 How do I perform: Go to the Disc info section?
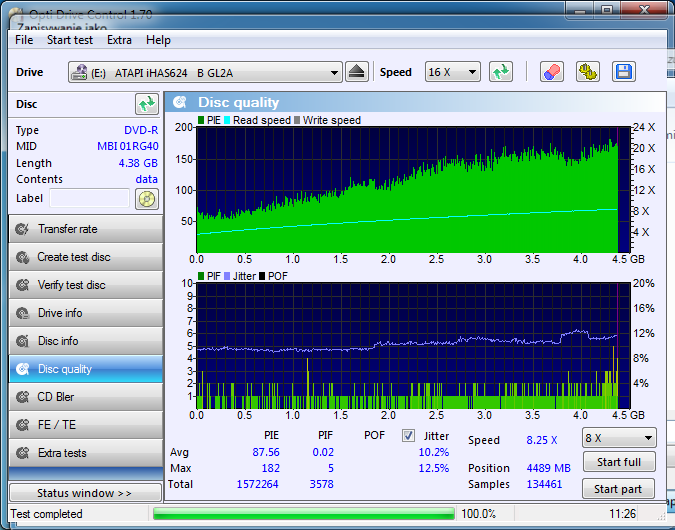click(x=86, y=341)
